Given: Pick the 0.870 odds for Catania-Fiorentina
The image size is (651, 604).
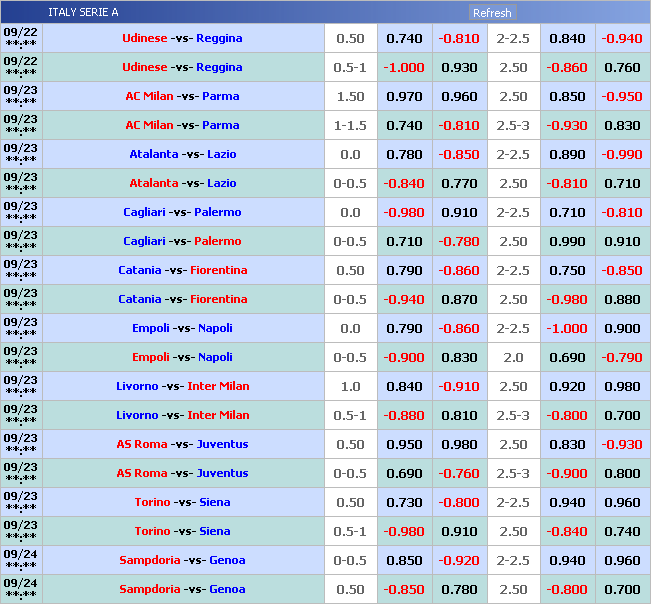Looking at the screenshot, I should (x=459, y=300).
